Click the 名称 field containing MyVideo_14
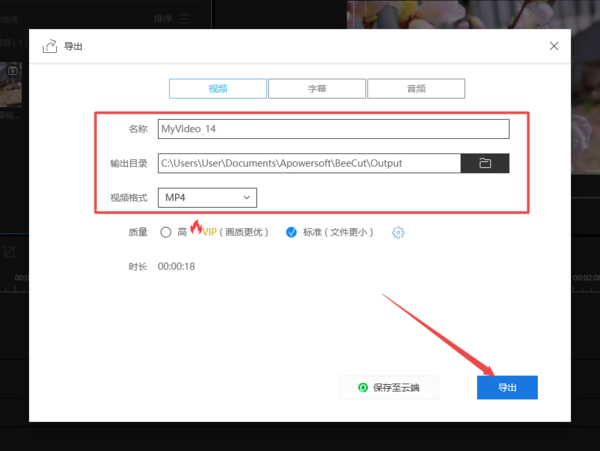 pos(333,129)
